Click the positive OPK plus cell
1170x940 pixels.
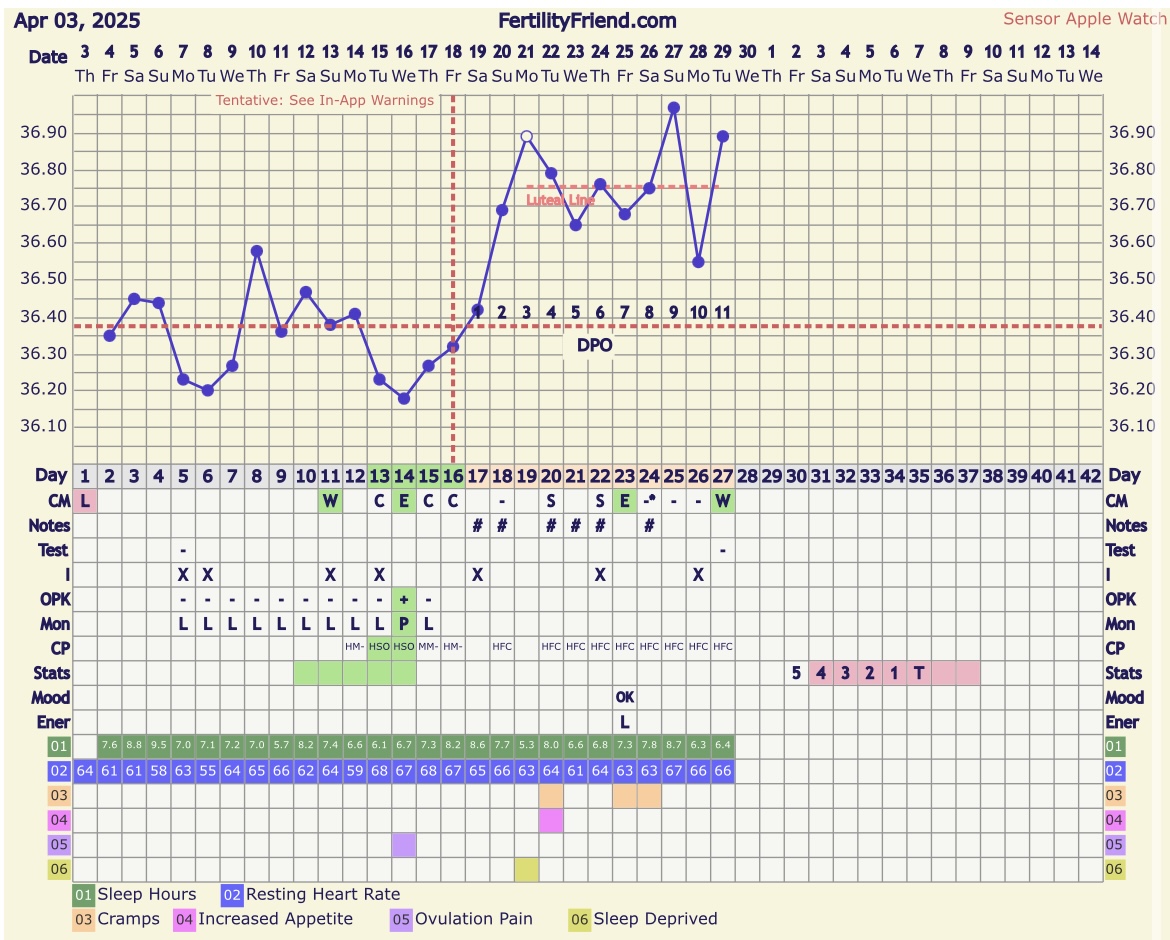click(404, 599)
